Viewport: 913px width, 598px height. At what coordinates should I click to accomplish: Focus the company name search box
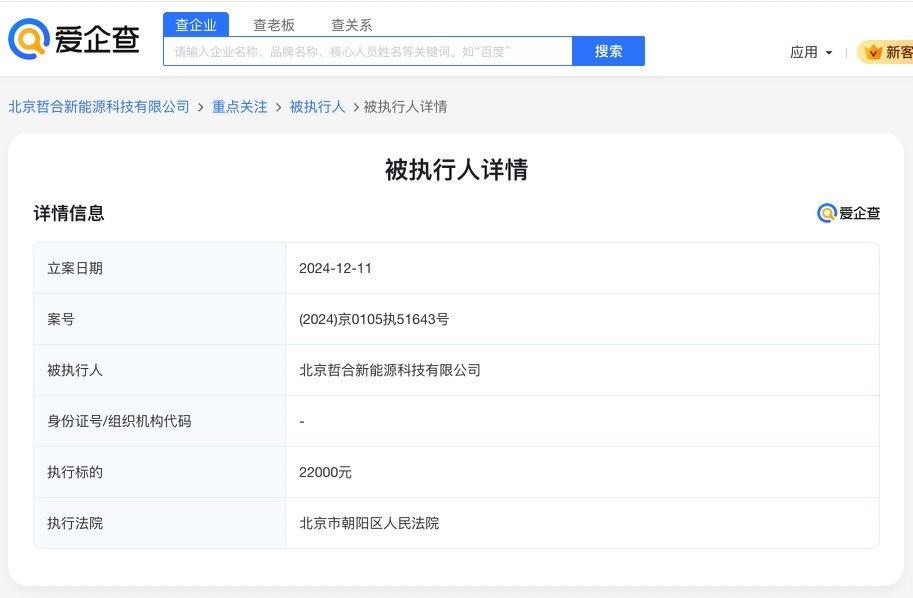368,51
